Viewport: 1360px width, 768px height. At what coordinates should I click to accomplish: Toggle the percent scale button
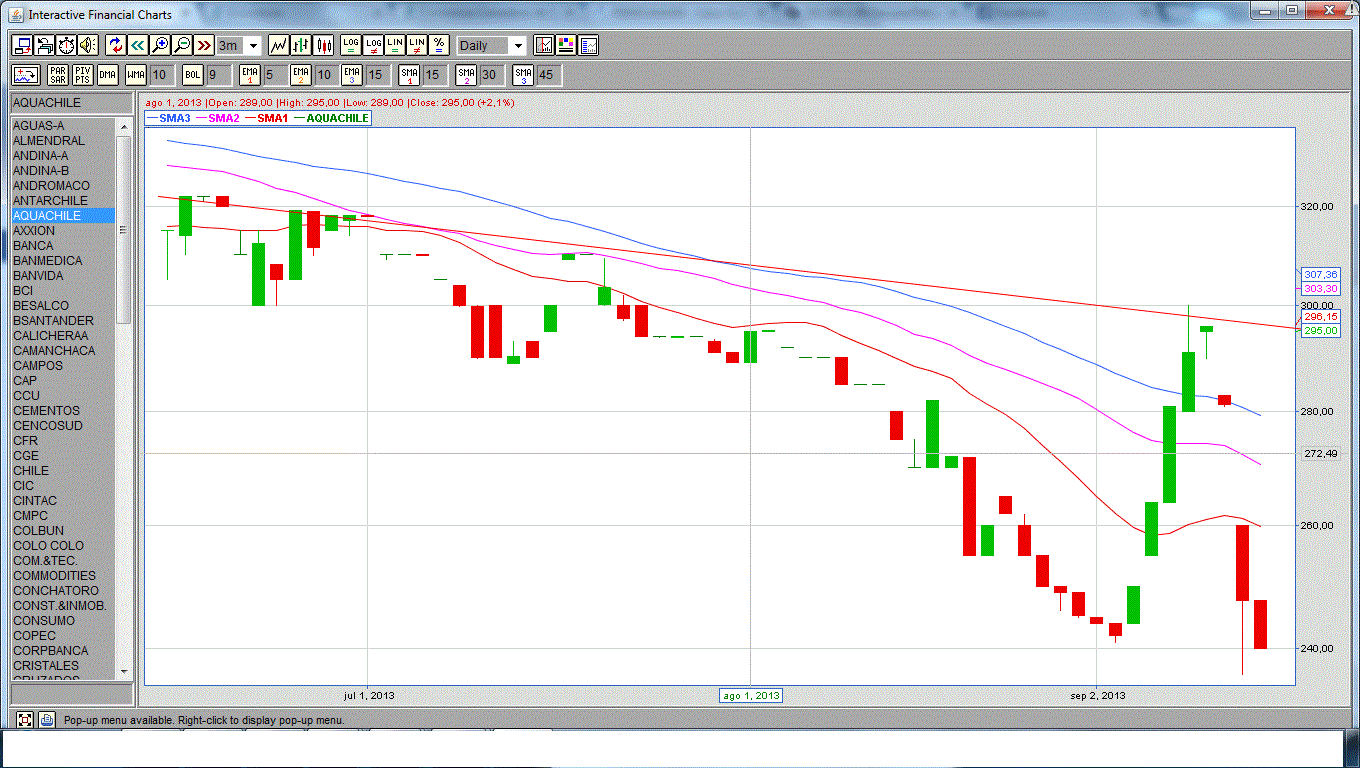click(439, 45)
